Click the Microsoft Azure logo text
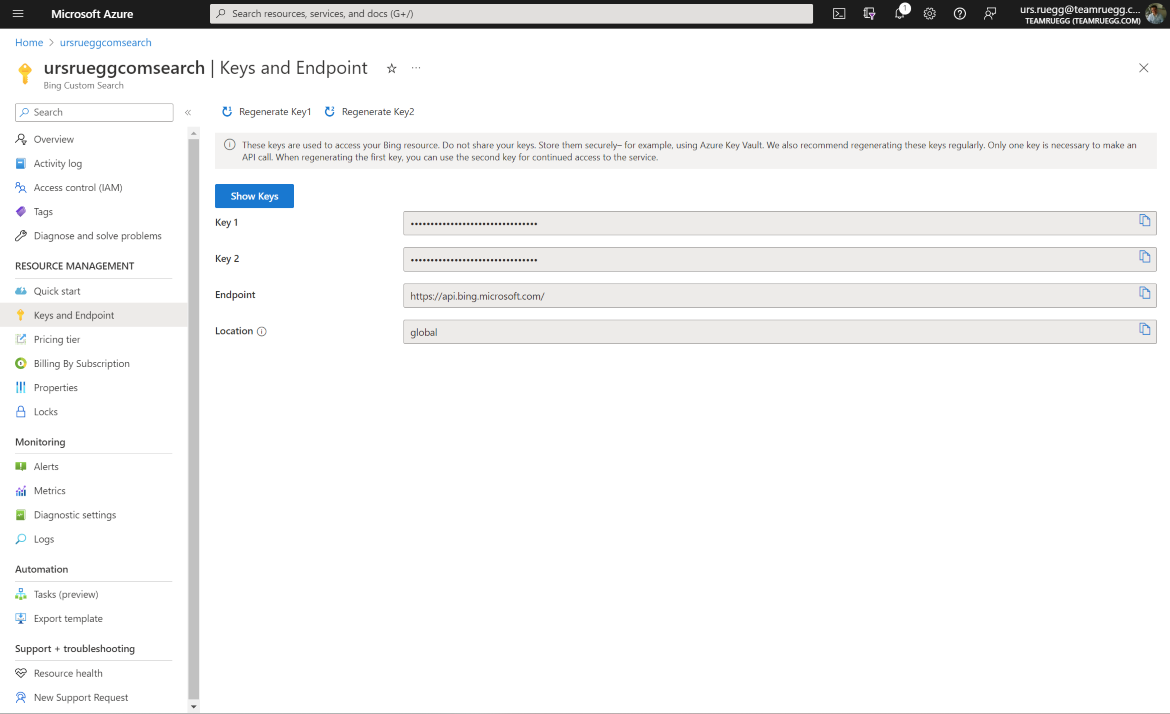The image size is (1170, 714). 92,13
